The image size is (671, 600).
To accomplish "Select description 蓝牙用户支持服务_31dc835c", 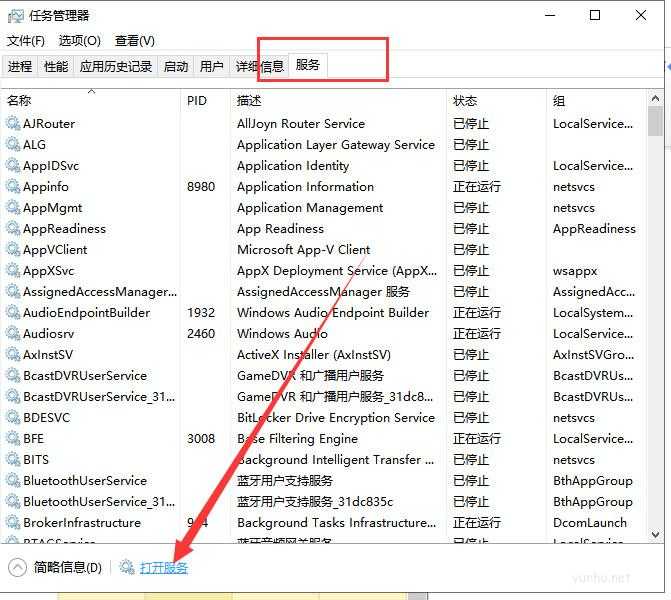I will click(315, 501).
